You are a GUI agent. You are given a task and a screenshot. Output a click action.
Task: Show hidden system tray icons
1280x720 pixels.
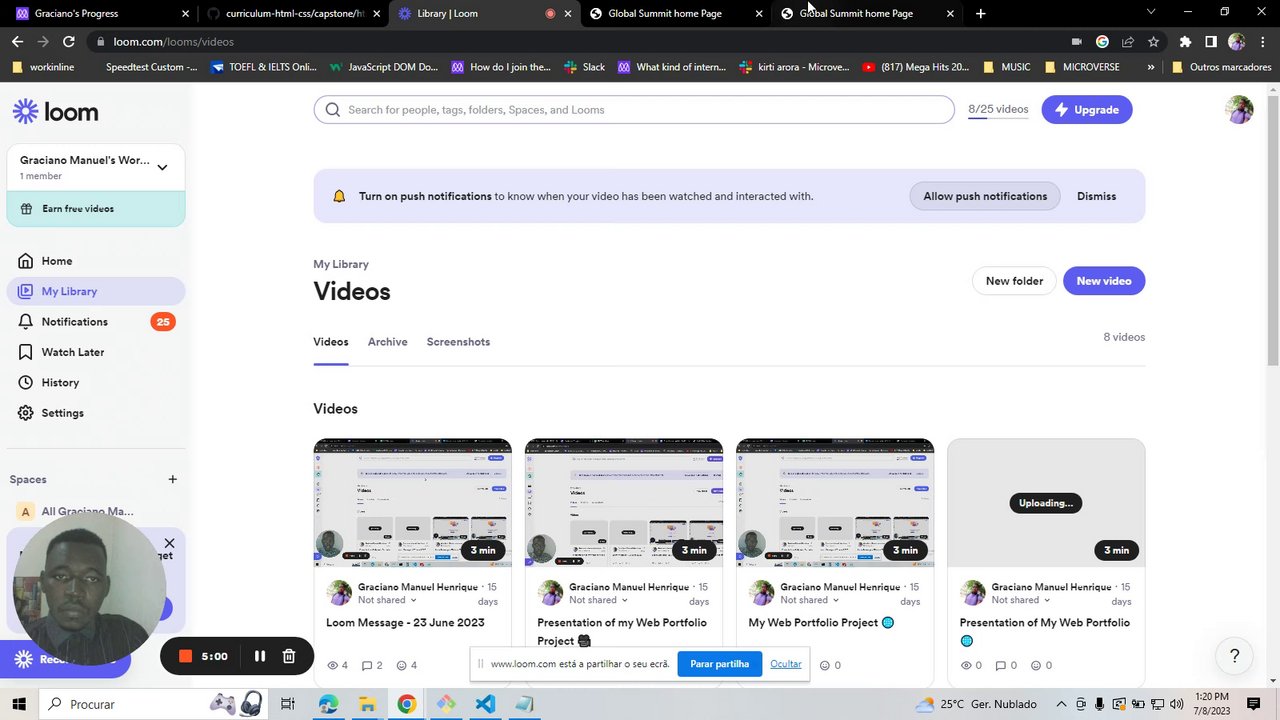1061,704
